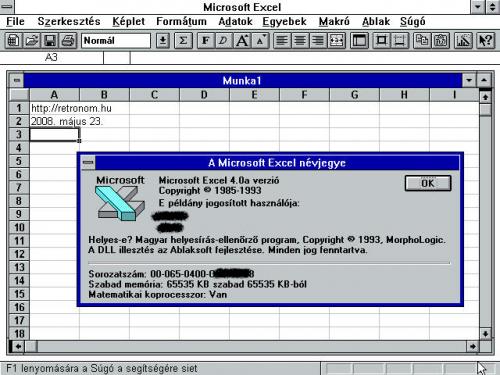
Task: Select column G header
Action: pos(354,95)
